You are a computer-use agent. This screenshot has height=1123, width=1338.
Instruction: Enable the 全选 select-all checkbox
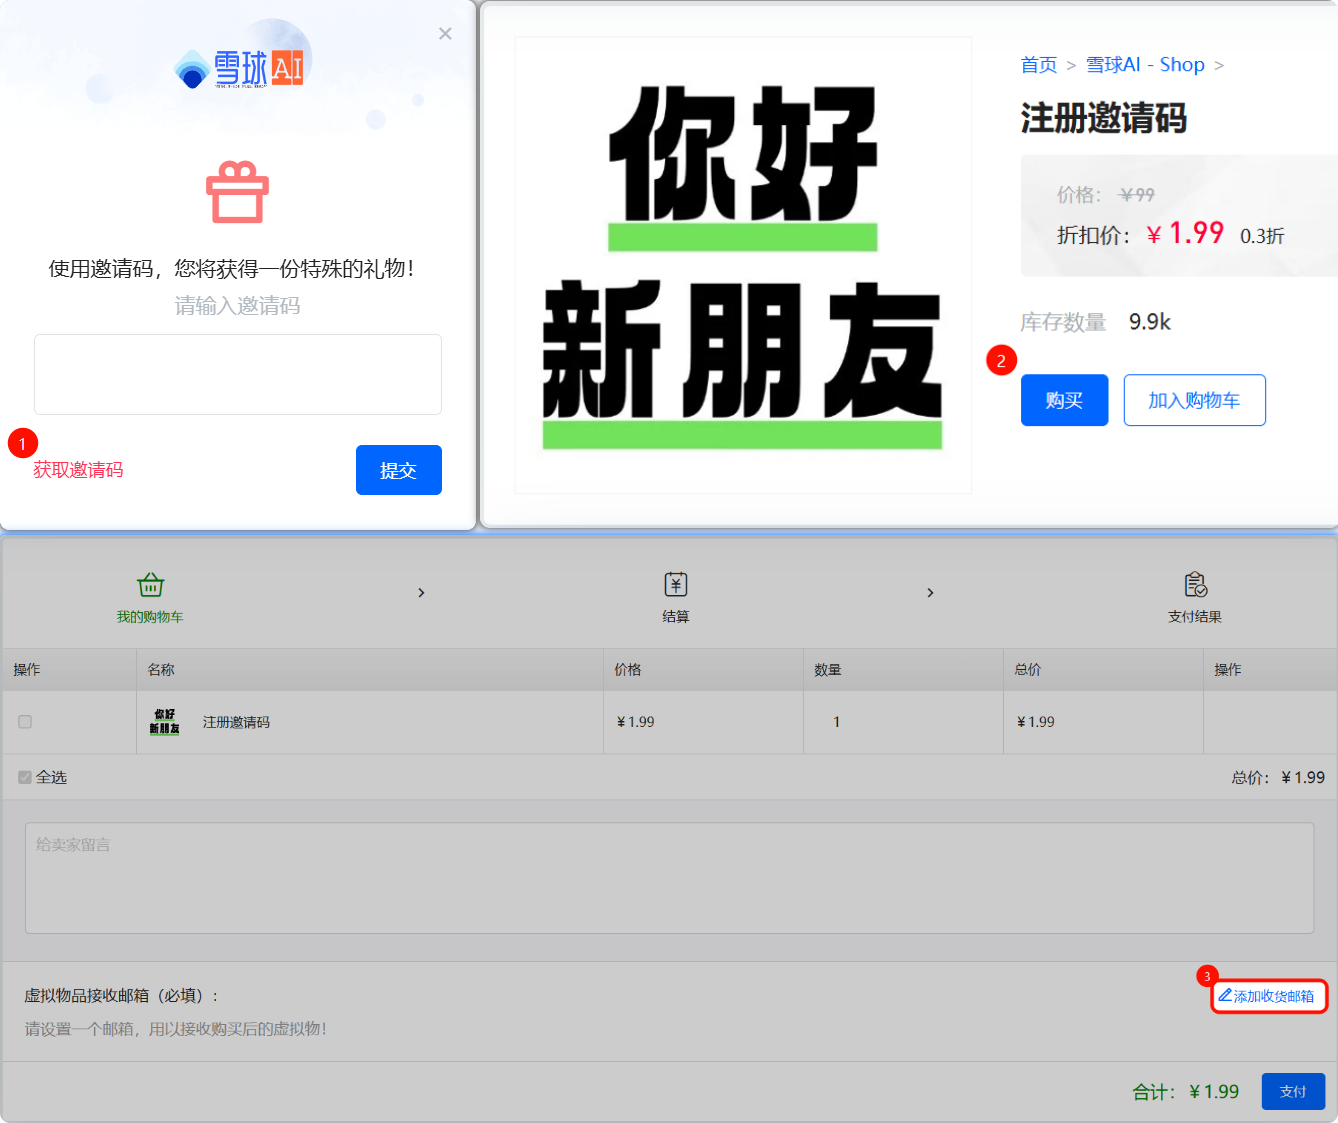pos(25,777)
